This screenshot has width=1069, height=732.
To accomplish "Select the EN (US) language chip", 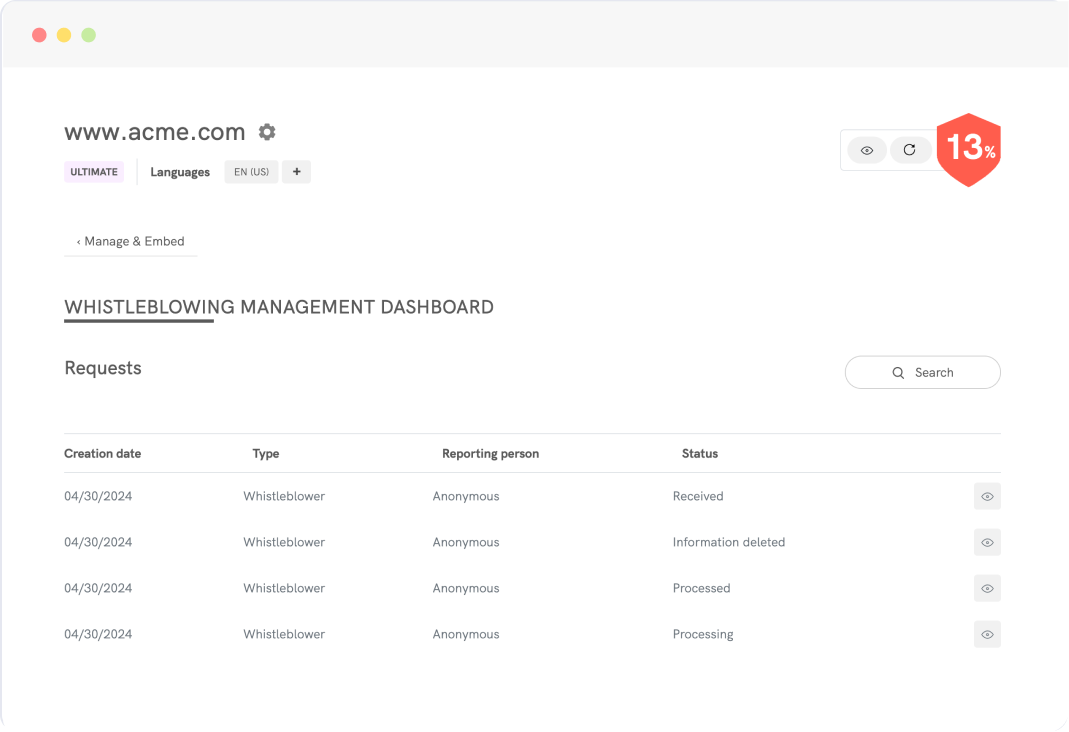I will tap(251, 172).
